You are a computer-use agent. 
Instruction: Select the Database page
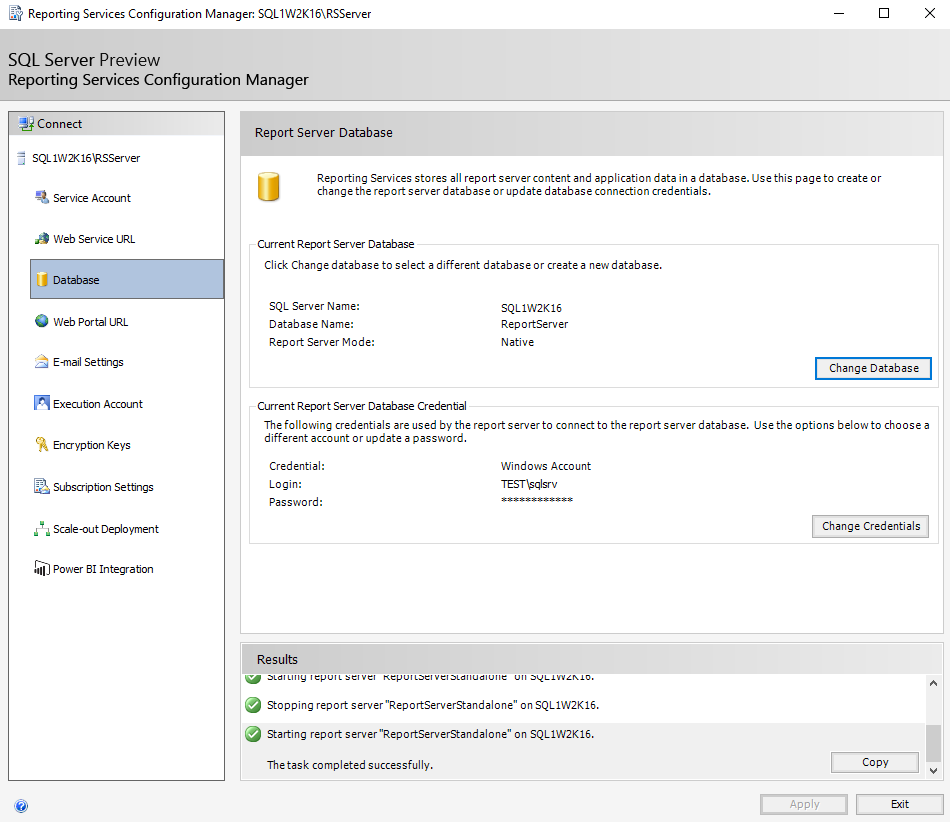127,279
